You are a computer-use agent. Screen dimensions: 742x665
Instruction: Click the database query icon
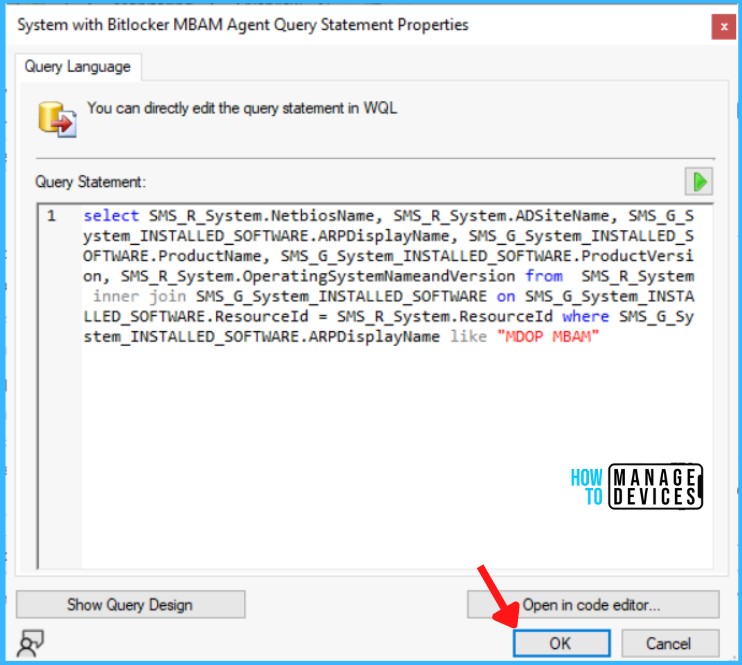[x=57, y=119]
